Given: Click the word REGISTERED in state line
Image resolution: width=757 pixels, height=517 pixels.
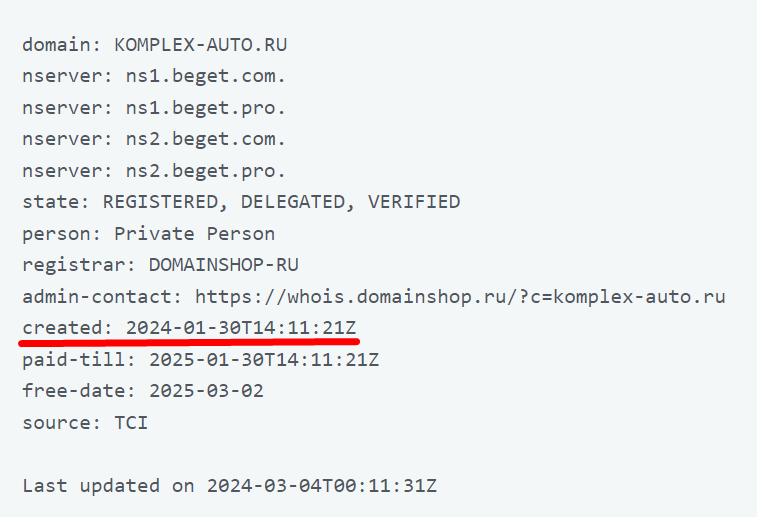Looking at the screenshot, I should [x=158, y=202].
